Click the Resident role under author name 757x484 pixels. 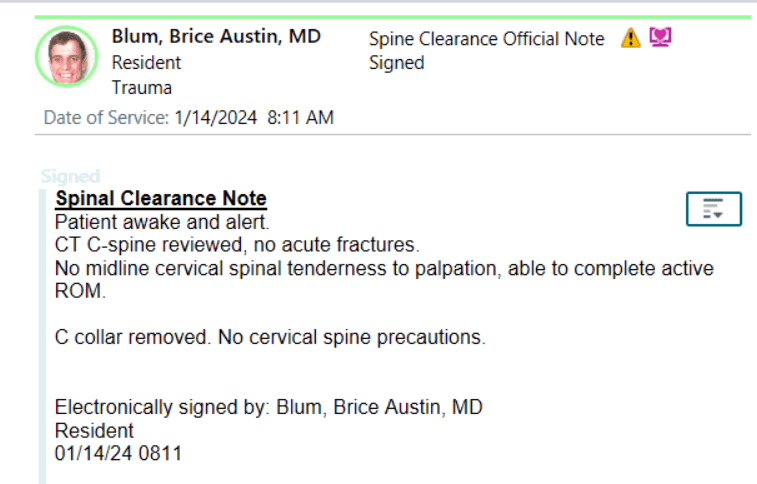(x=146, y=63)
